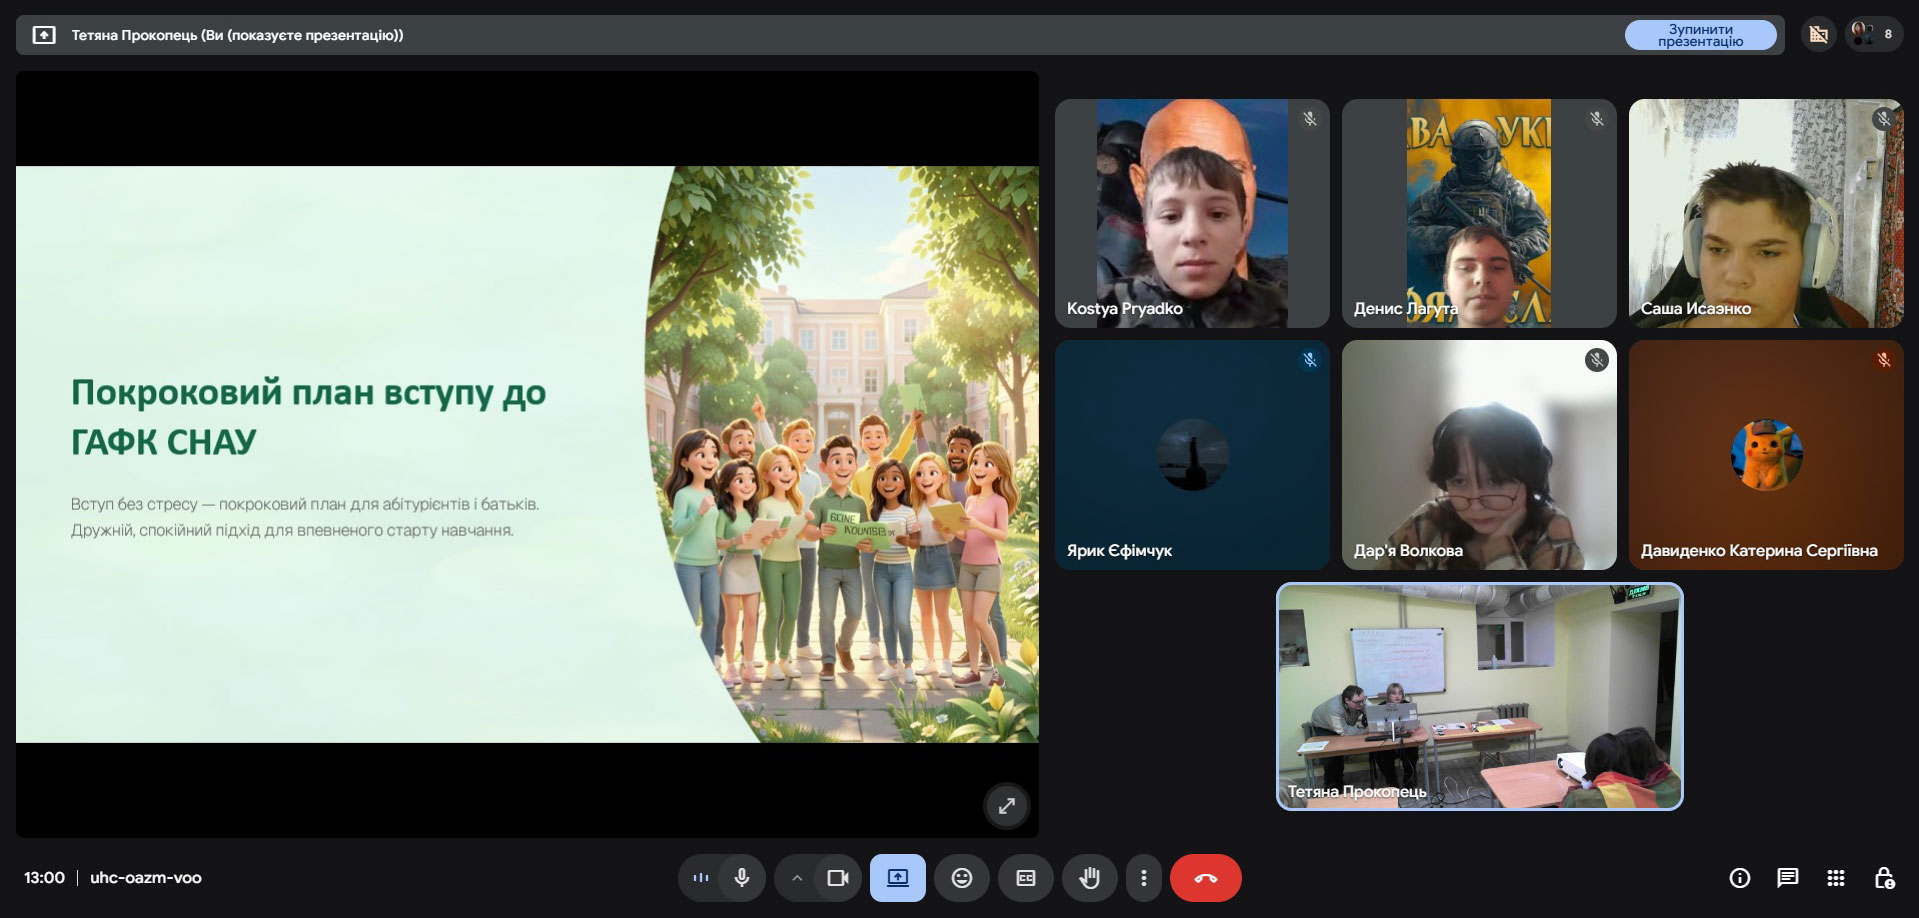Select Дар'я Волкова video tile
This screenshot has width=1919, height=918.
coord(1478,455)
